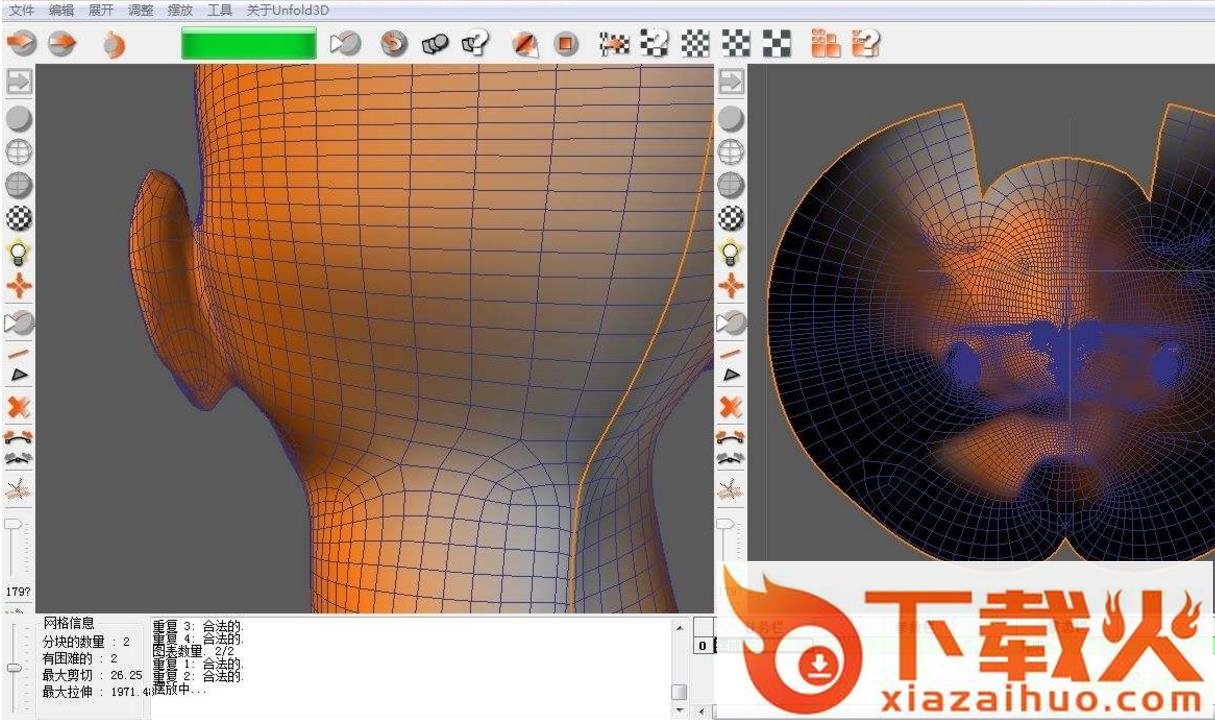This screenshot has height=720, width=1215.
Task: Click the checker with orange arrow icon
Action: [614, 43]
